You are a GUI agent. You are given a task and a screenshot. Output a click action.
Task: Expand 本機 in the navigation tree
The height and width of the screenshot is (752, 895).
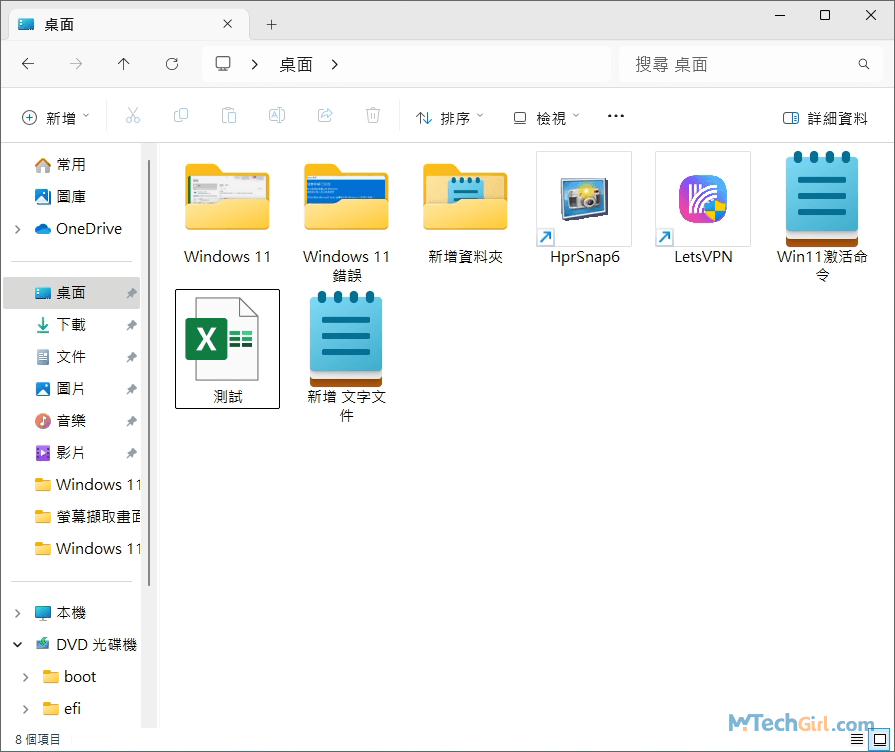point(18,612)
